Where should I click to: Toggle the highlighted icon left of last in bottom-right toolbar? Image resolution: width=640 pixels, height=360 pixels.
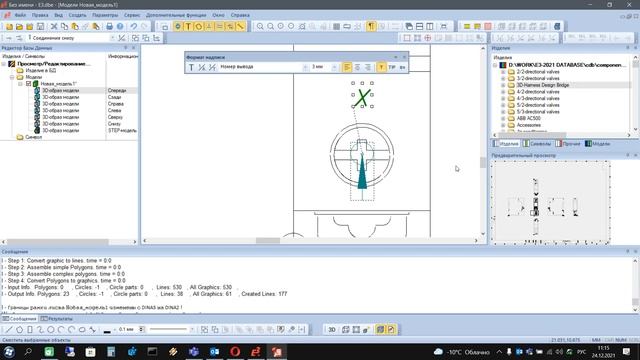tap(380, 329)
